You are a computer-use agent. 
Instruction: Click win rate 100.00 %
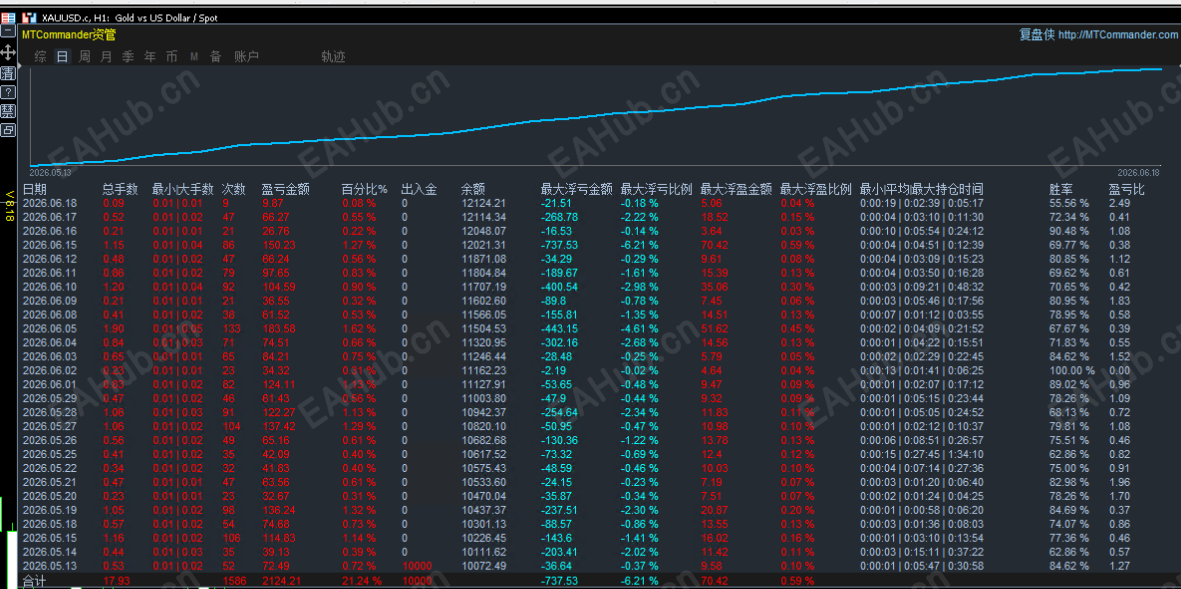1073,371
